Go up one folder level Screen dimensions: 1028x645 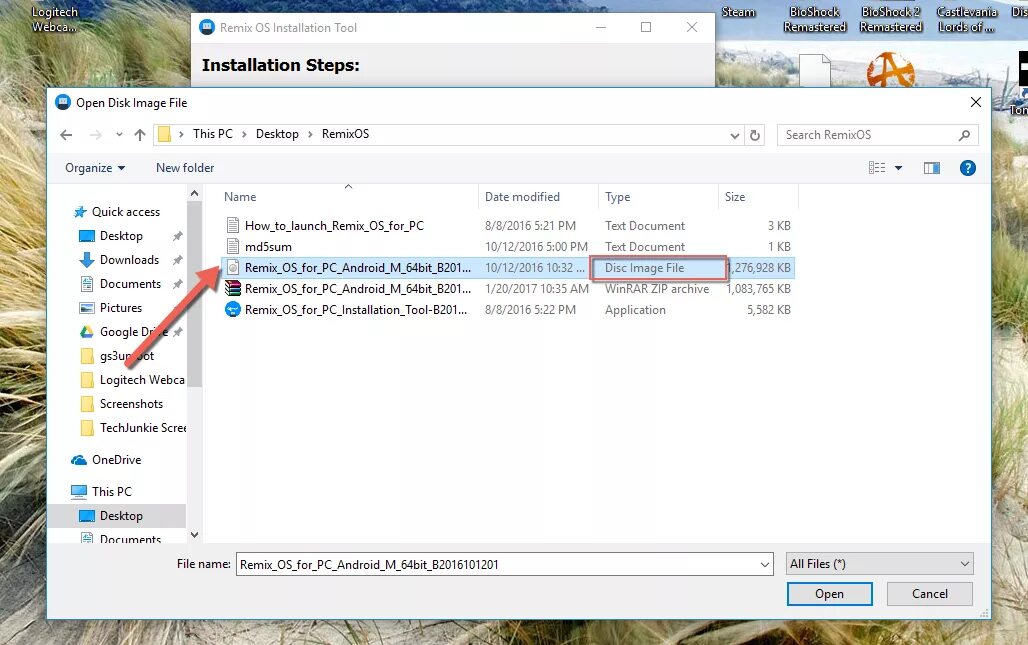(140, 135)
